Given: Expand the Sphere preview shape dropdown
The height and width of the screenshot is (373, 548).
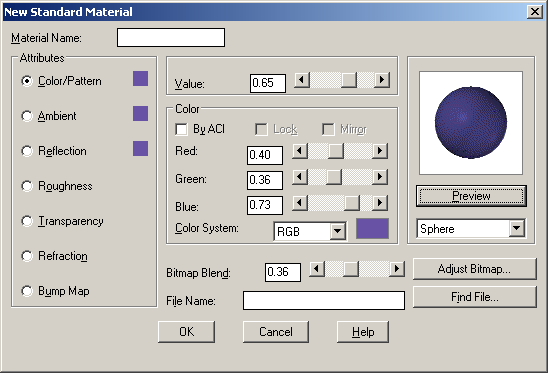Looking at the screenshot, I should click(517, 229).
